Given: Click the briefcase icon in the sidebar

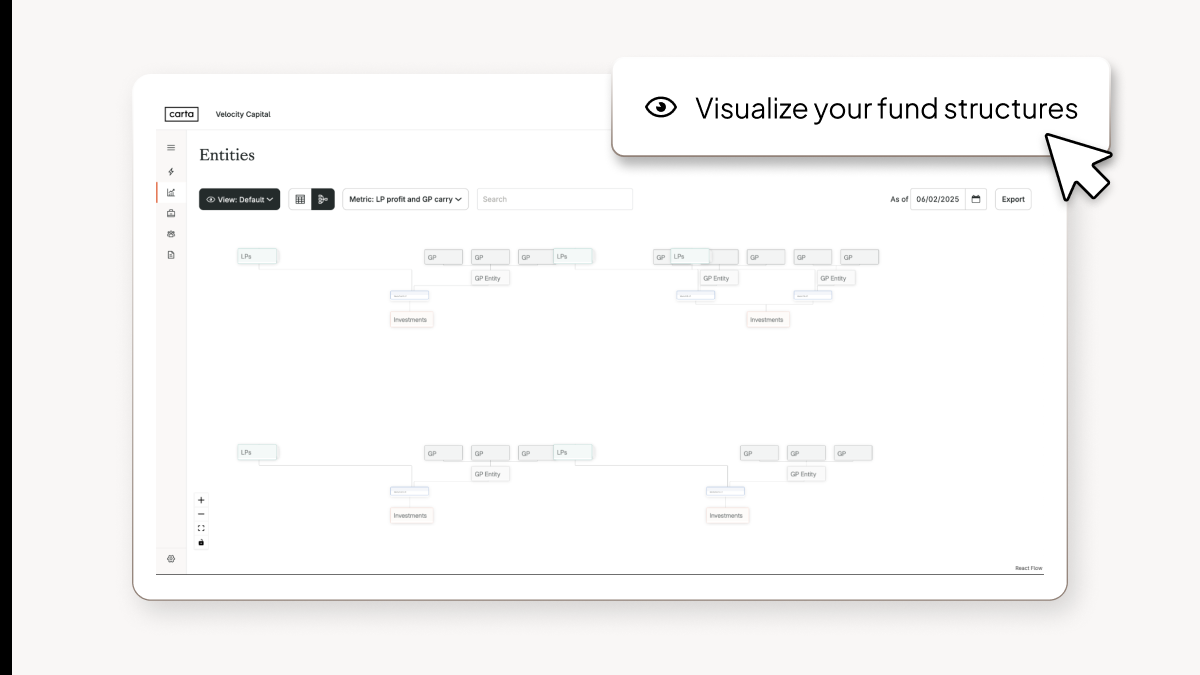Looking at the screenshot, I should [x=171, y=213].
